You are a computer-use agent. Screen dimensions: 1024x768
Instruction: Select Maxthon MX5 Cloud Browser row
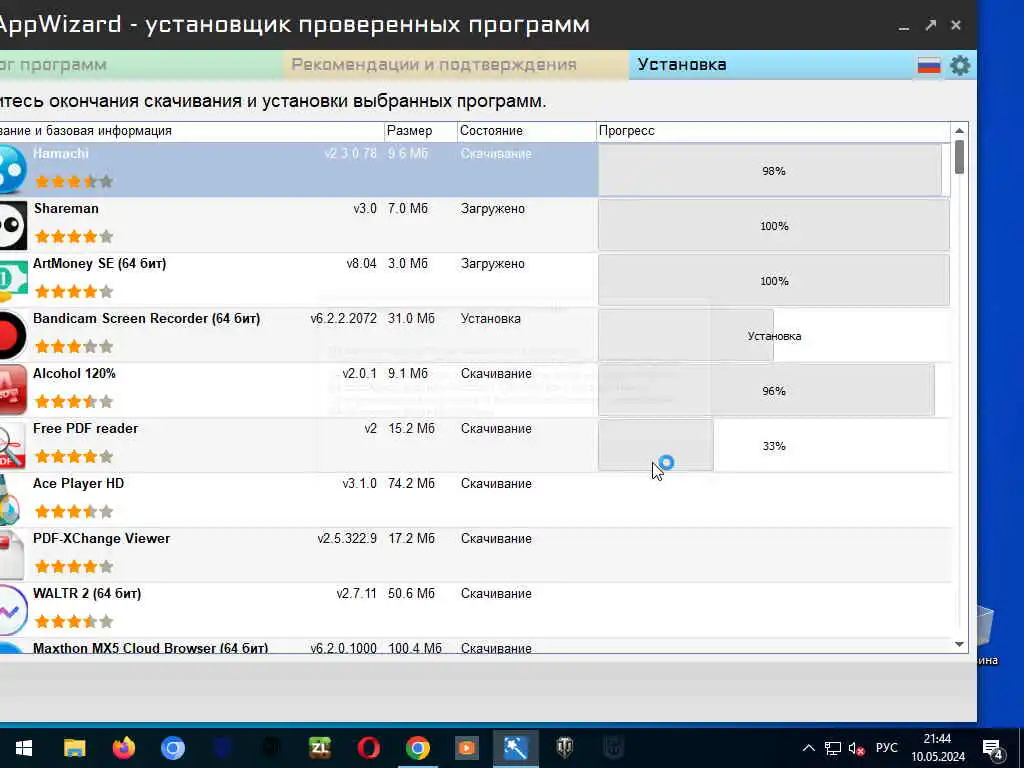pyautogui.click(x=475, y=647)
